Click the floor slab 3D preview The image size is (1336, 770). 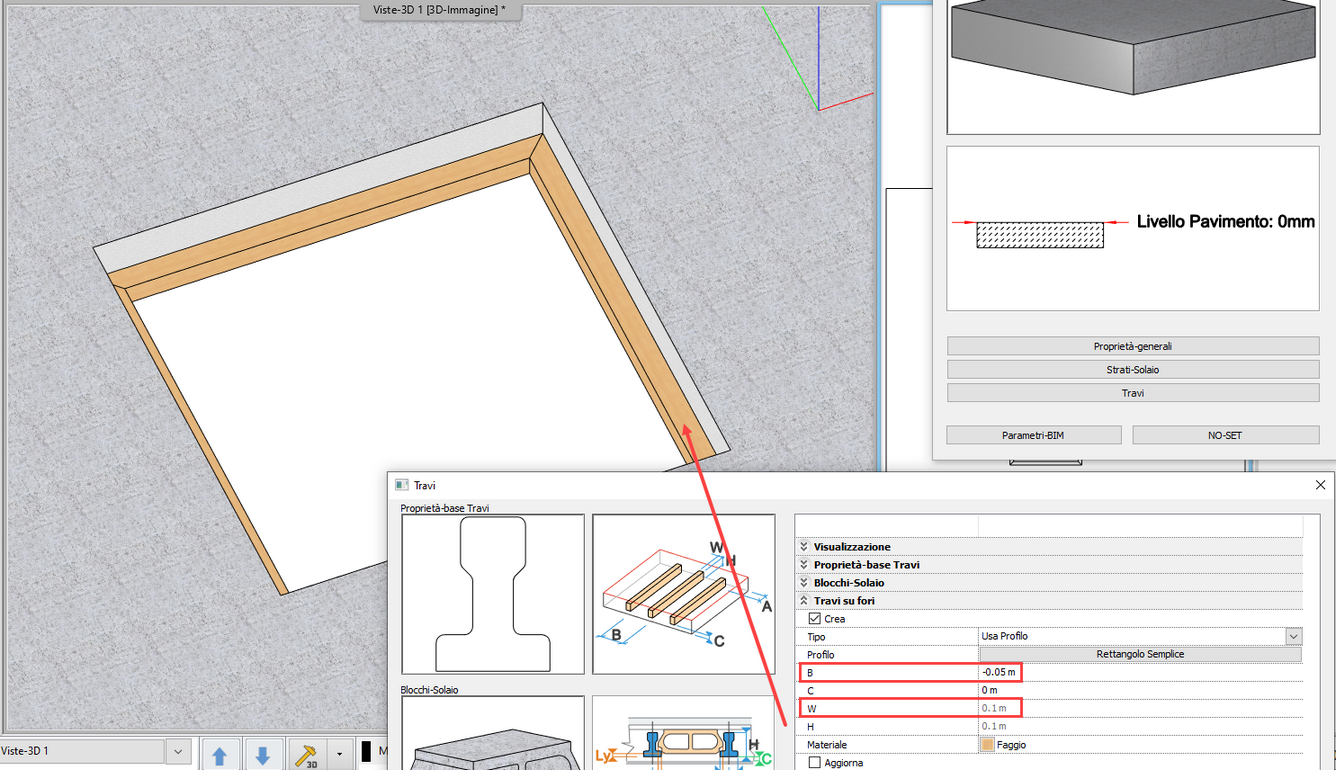point(1133,66)
